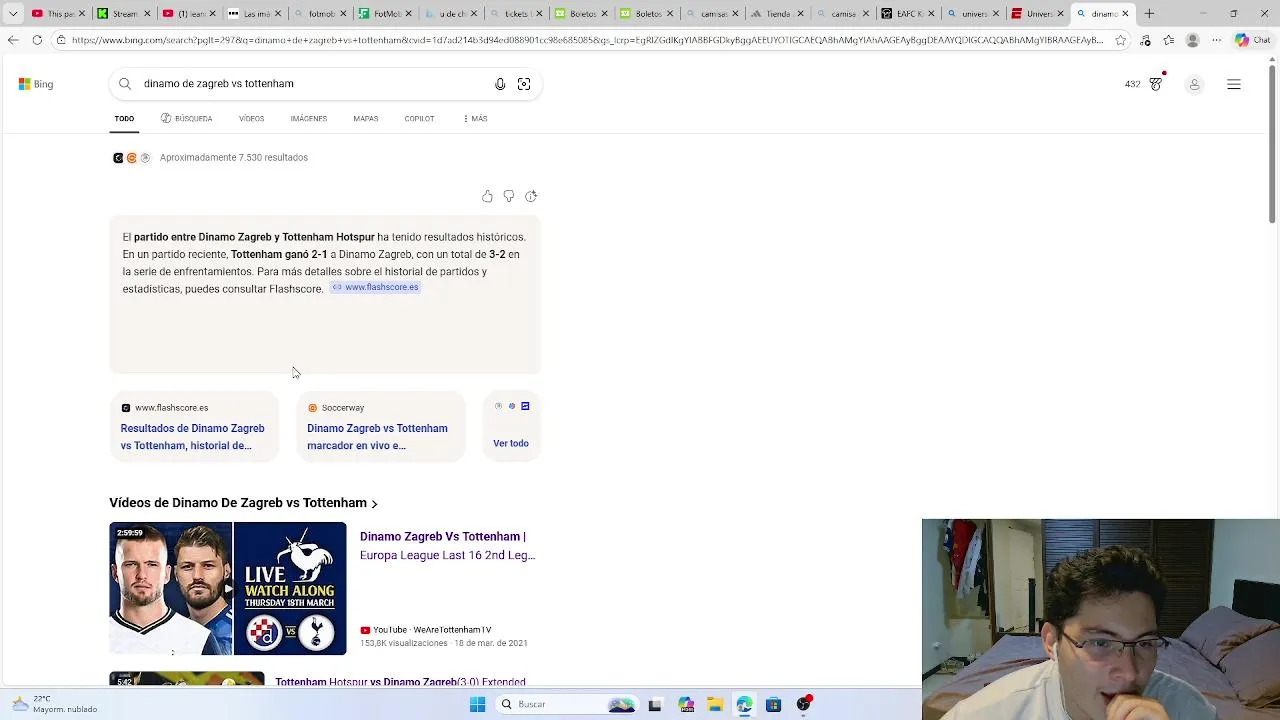Dislike the AI answer with thumbs down
Image resolution: width=1280 pixels, height=720 pixels.
click(509, 196)
